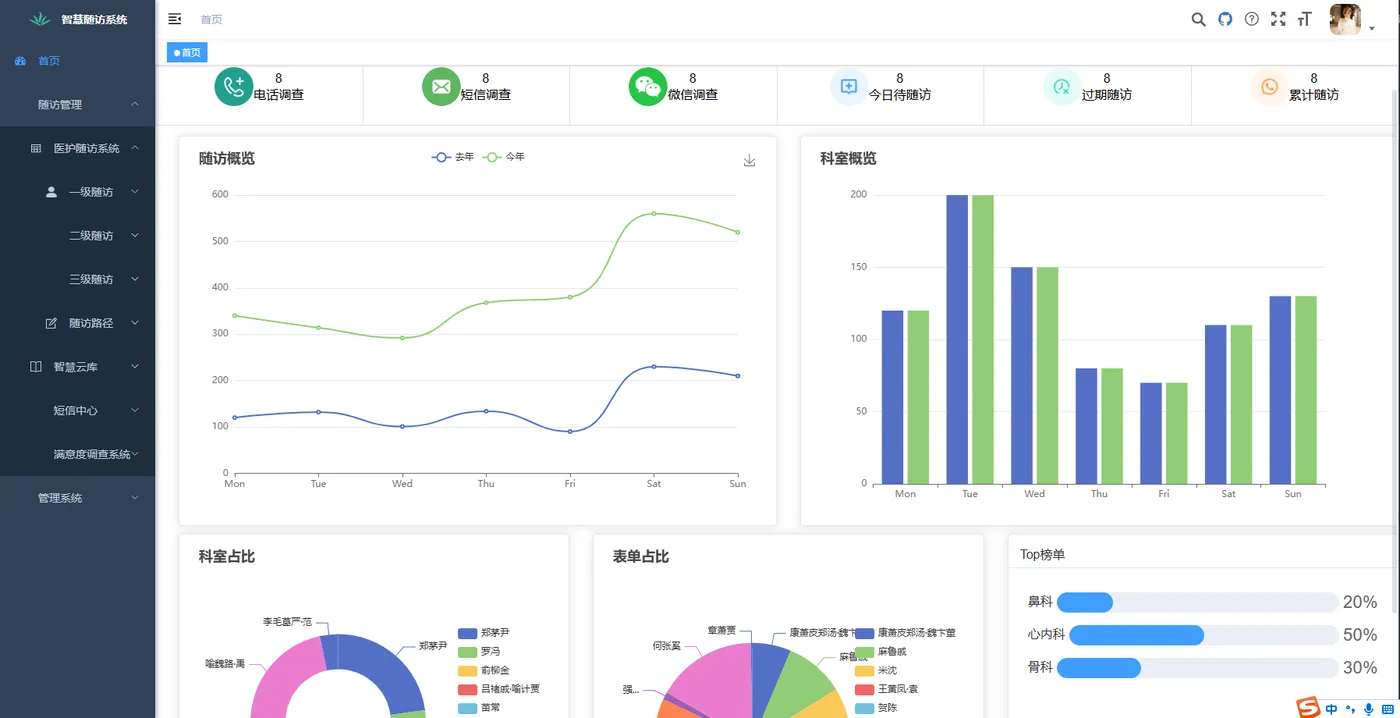Expand the 智慧云库 menu

77,367
